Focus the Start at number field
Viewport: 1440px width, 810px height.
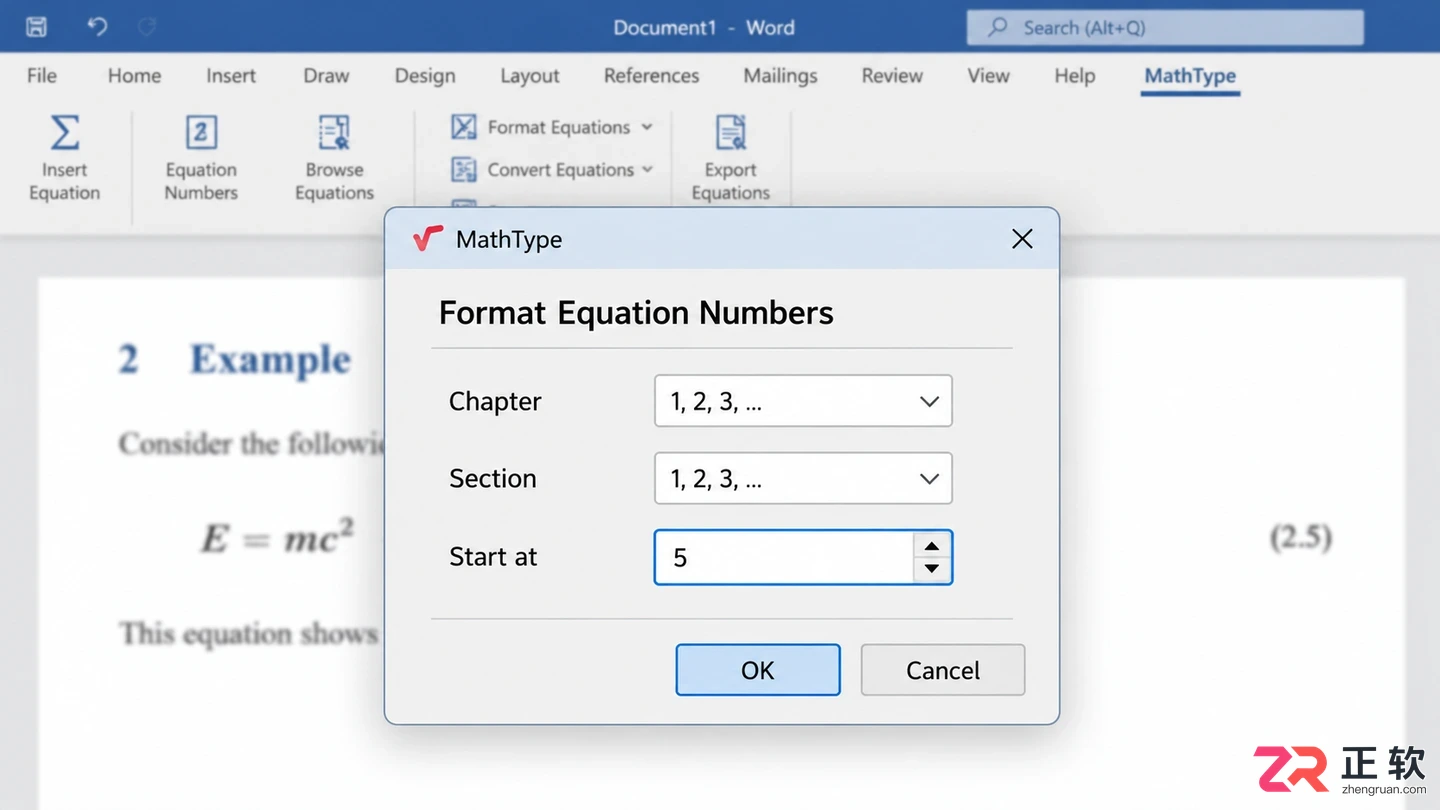[784, 557]
